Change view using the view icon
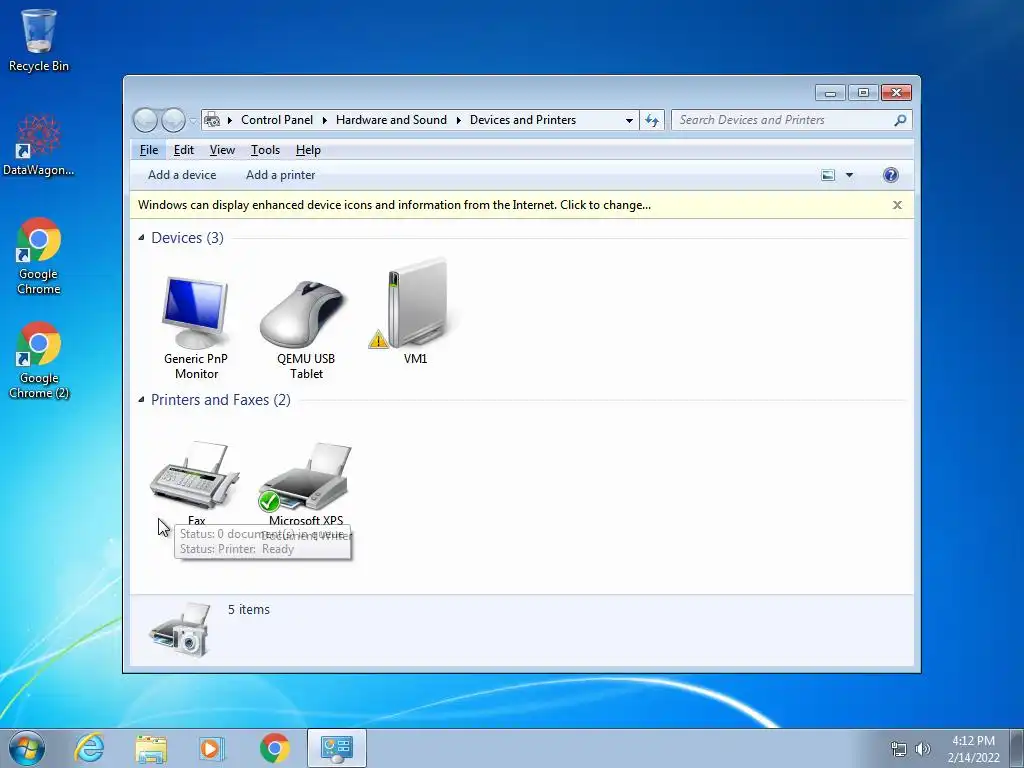1024x768 pixels. coord(828,175)
